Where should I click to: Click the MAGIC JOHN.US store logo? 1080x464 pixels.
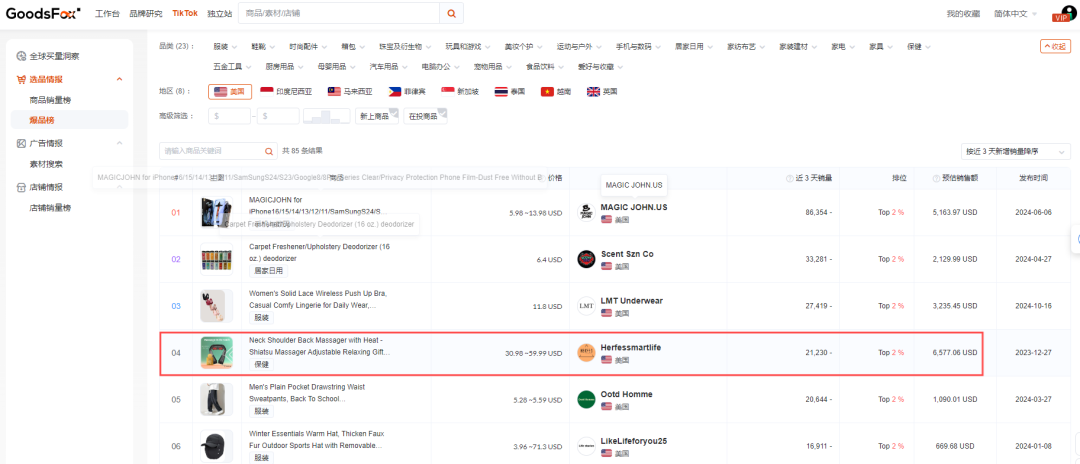coord(586,212)
